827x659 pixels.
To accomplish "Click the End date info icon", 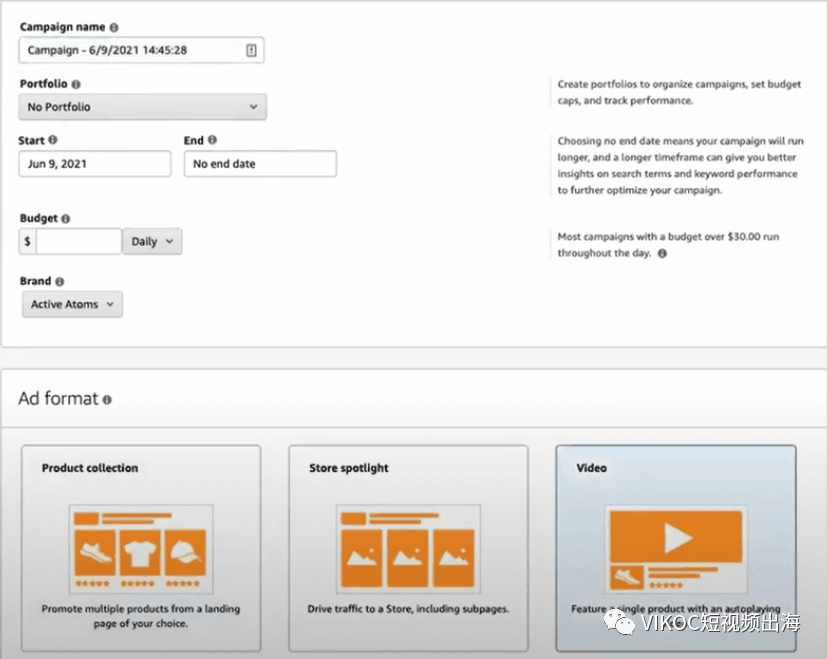I will [x=212, y=140].
